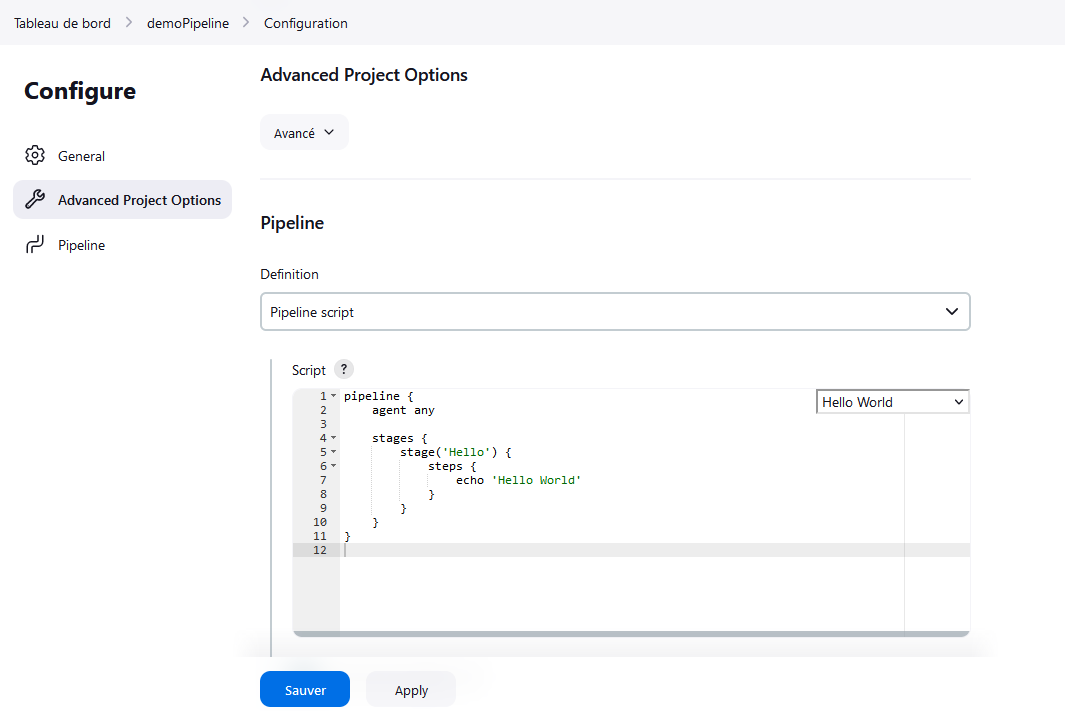Viewport: 1065px width, 711px height.
Task: Click the Advanced Project Options heading
Action: (364, 75)
